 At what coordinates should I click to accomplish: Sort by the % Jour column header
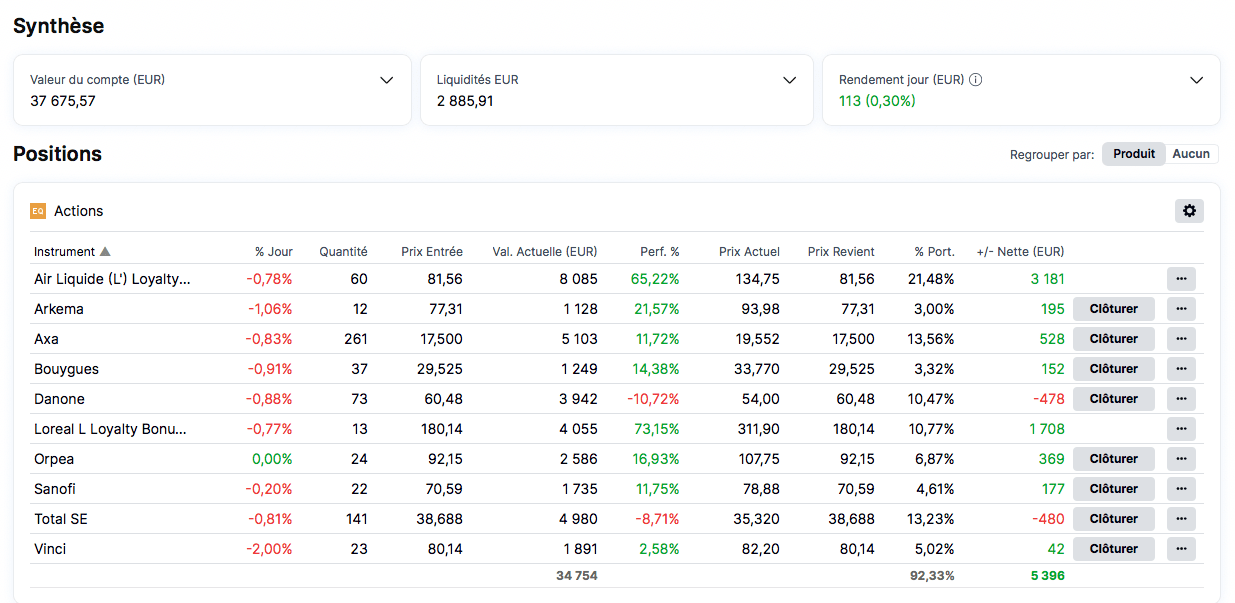[x=273, y=252]
